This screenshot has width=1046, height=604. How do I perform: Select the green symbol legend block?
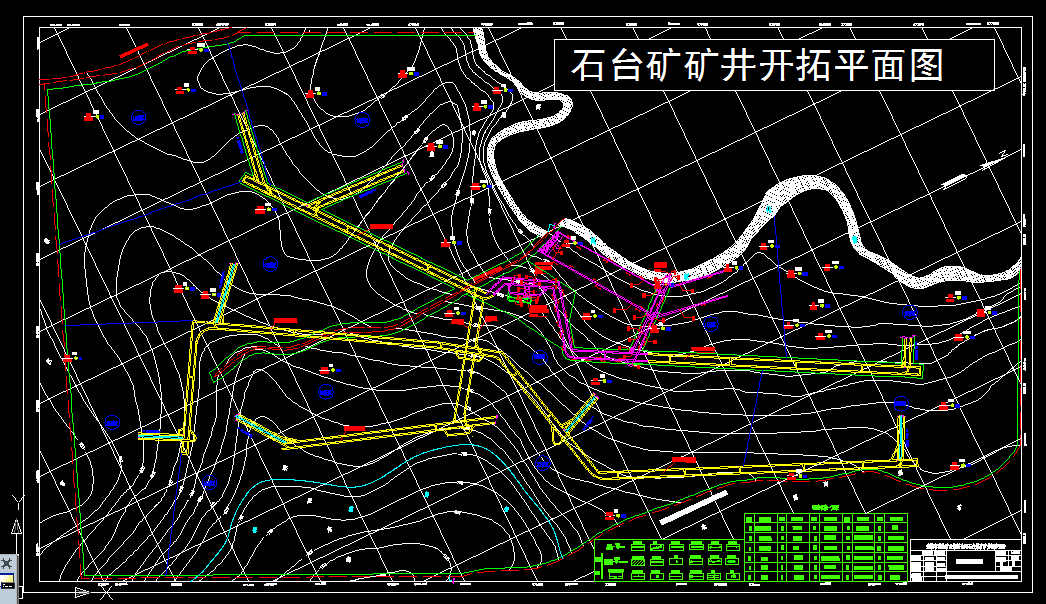click(668, 561)
